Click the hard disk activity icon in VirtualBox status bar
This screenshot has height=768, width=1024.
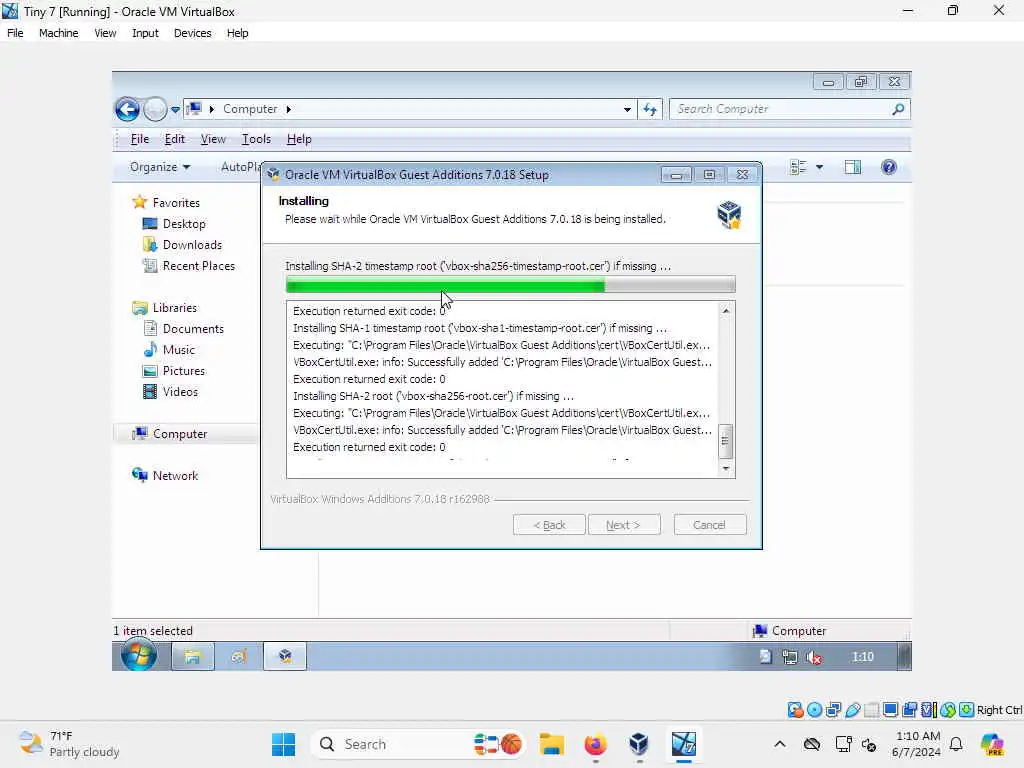point(795,710)
